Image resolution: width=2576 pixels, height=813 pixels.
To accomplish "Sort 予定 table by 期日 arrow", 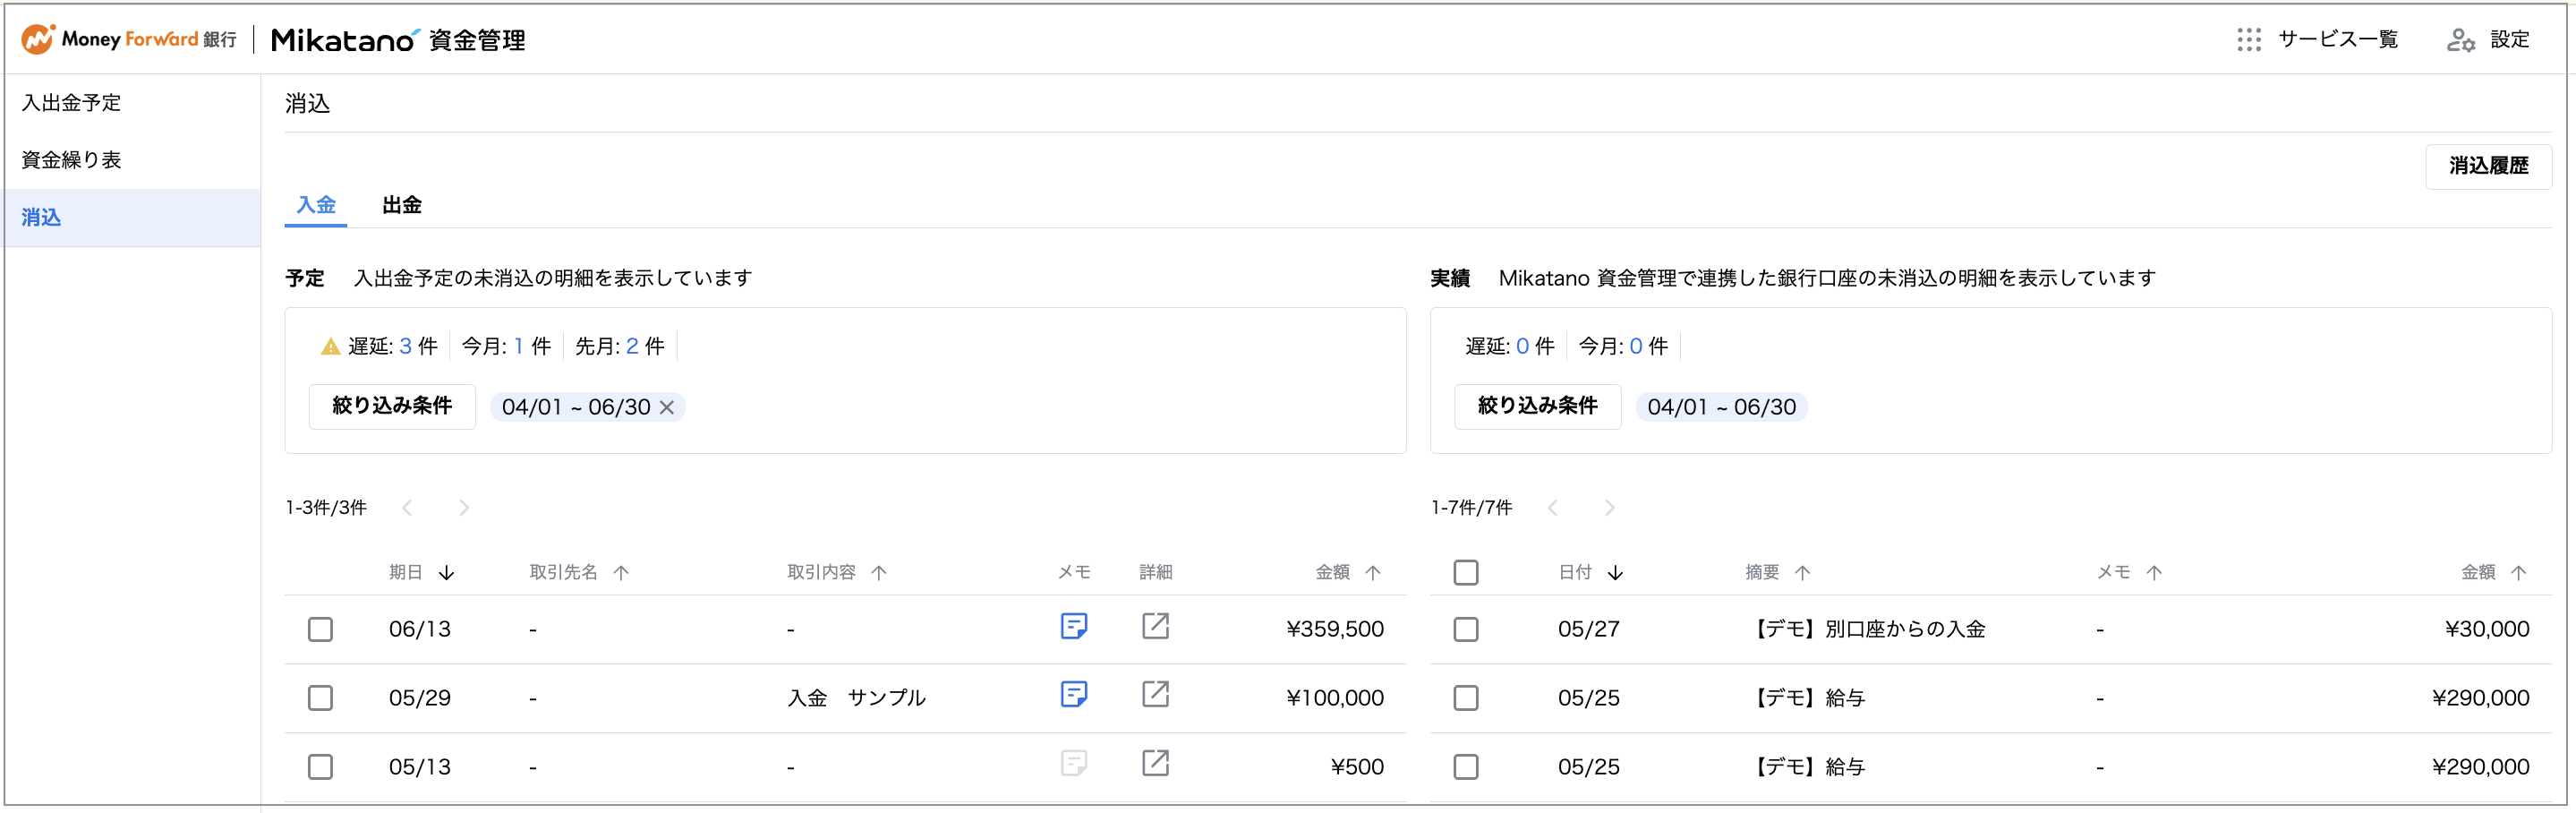I will (447, 572).
